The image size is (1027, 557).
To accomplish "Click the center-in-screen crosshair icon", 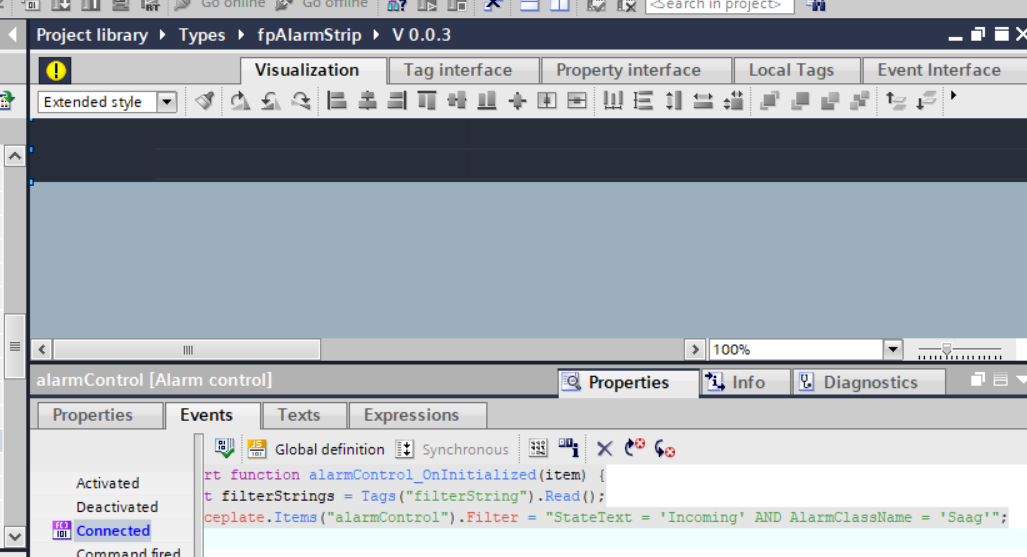I will click(x=517, y=101).
